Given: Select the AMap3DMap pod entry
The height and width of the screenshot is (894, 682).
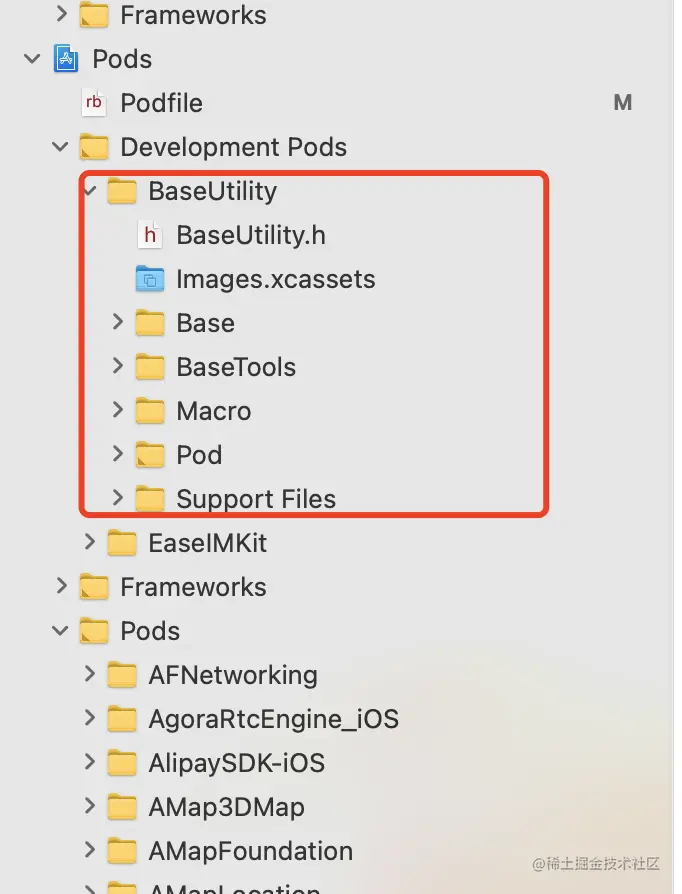Looking at the screenshot, I should [x=226, y=807].
